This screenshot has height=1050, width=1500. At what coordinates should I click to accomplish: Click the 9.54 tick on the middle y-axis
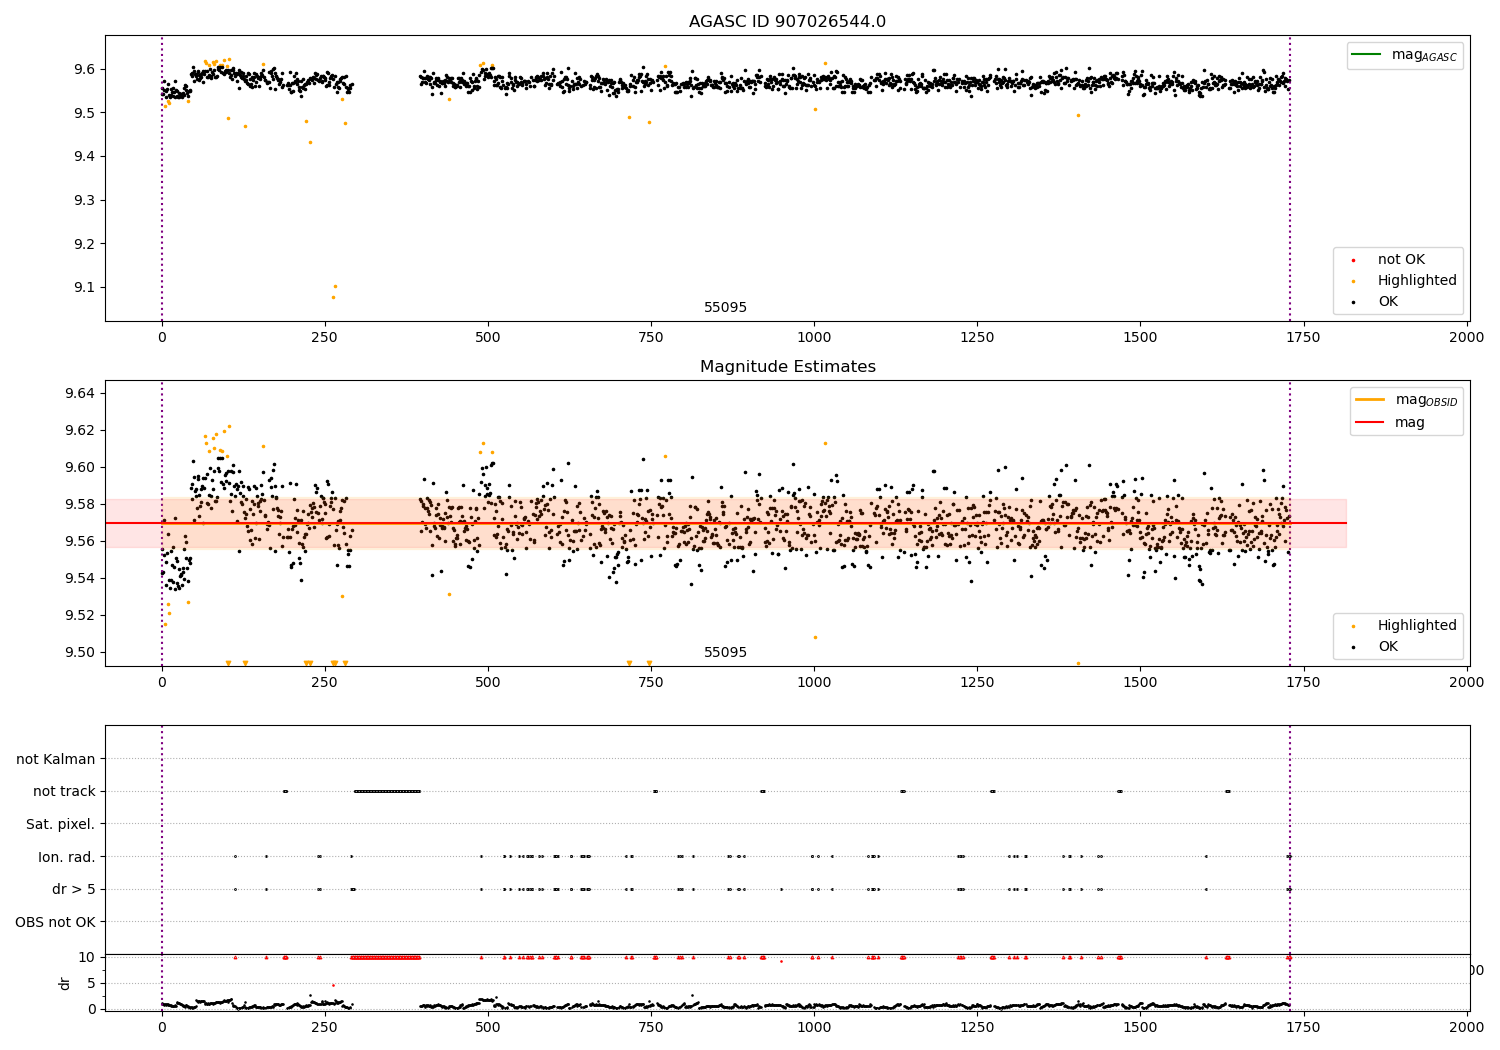(80, 579)
